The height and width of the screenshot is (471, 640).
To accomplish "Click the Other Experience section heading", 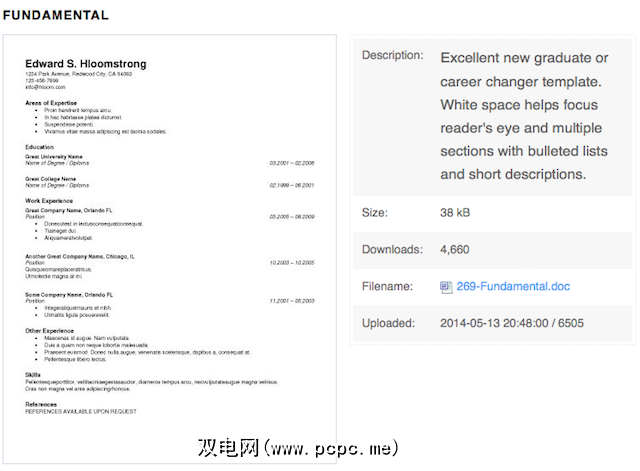I will click(52, 331).
